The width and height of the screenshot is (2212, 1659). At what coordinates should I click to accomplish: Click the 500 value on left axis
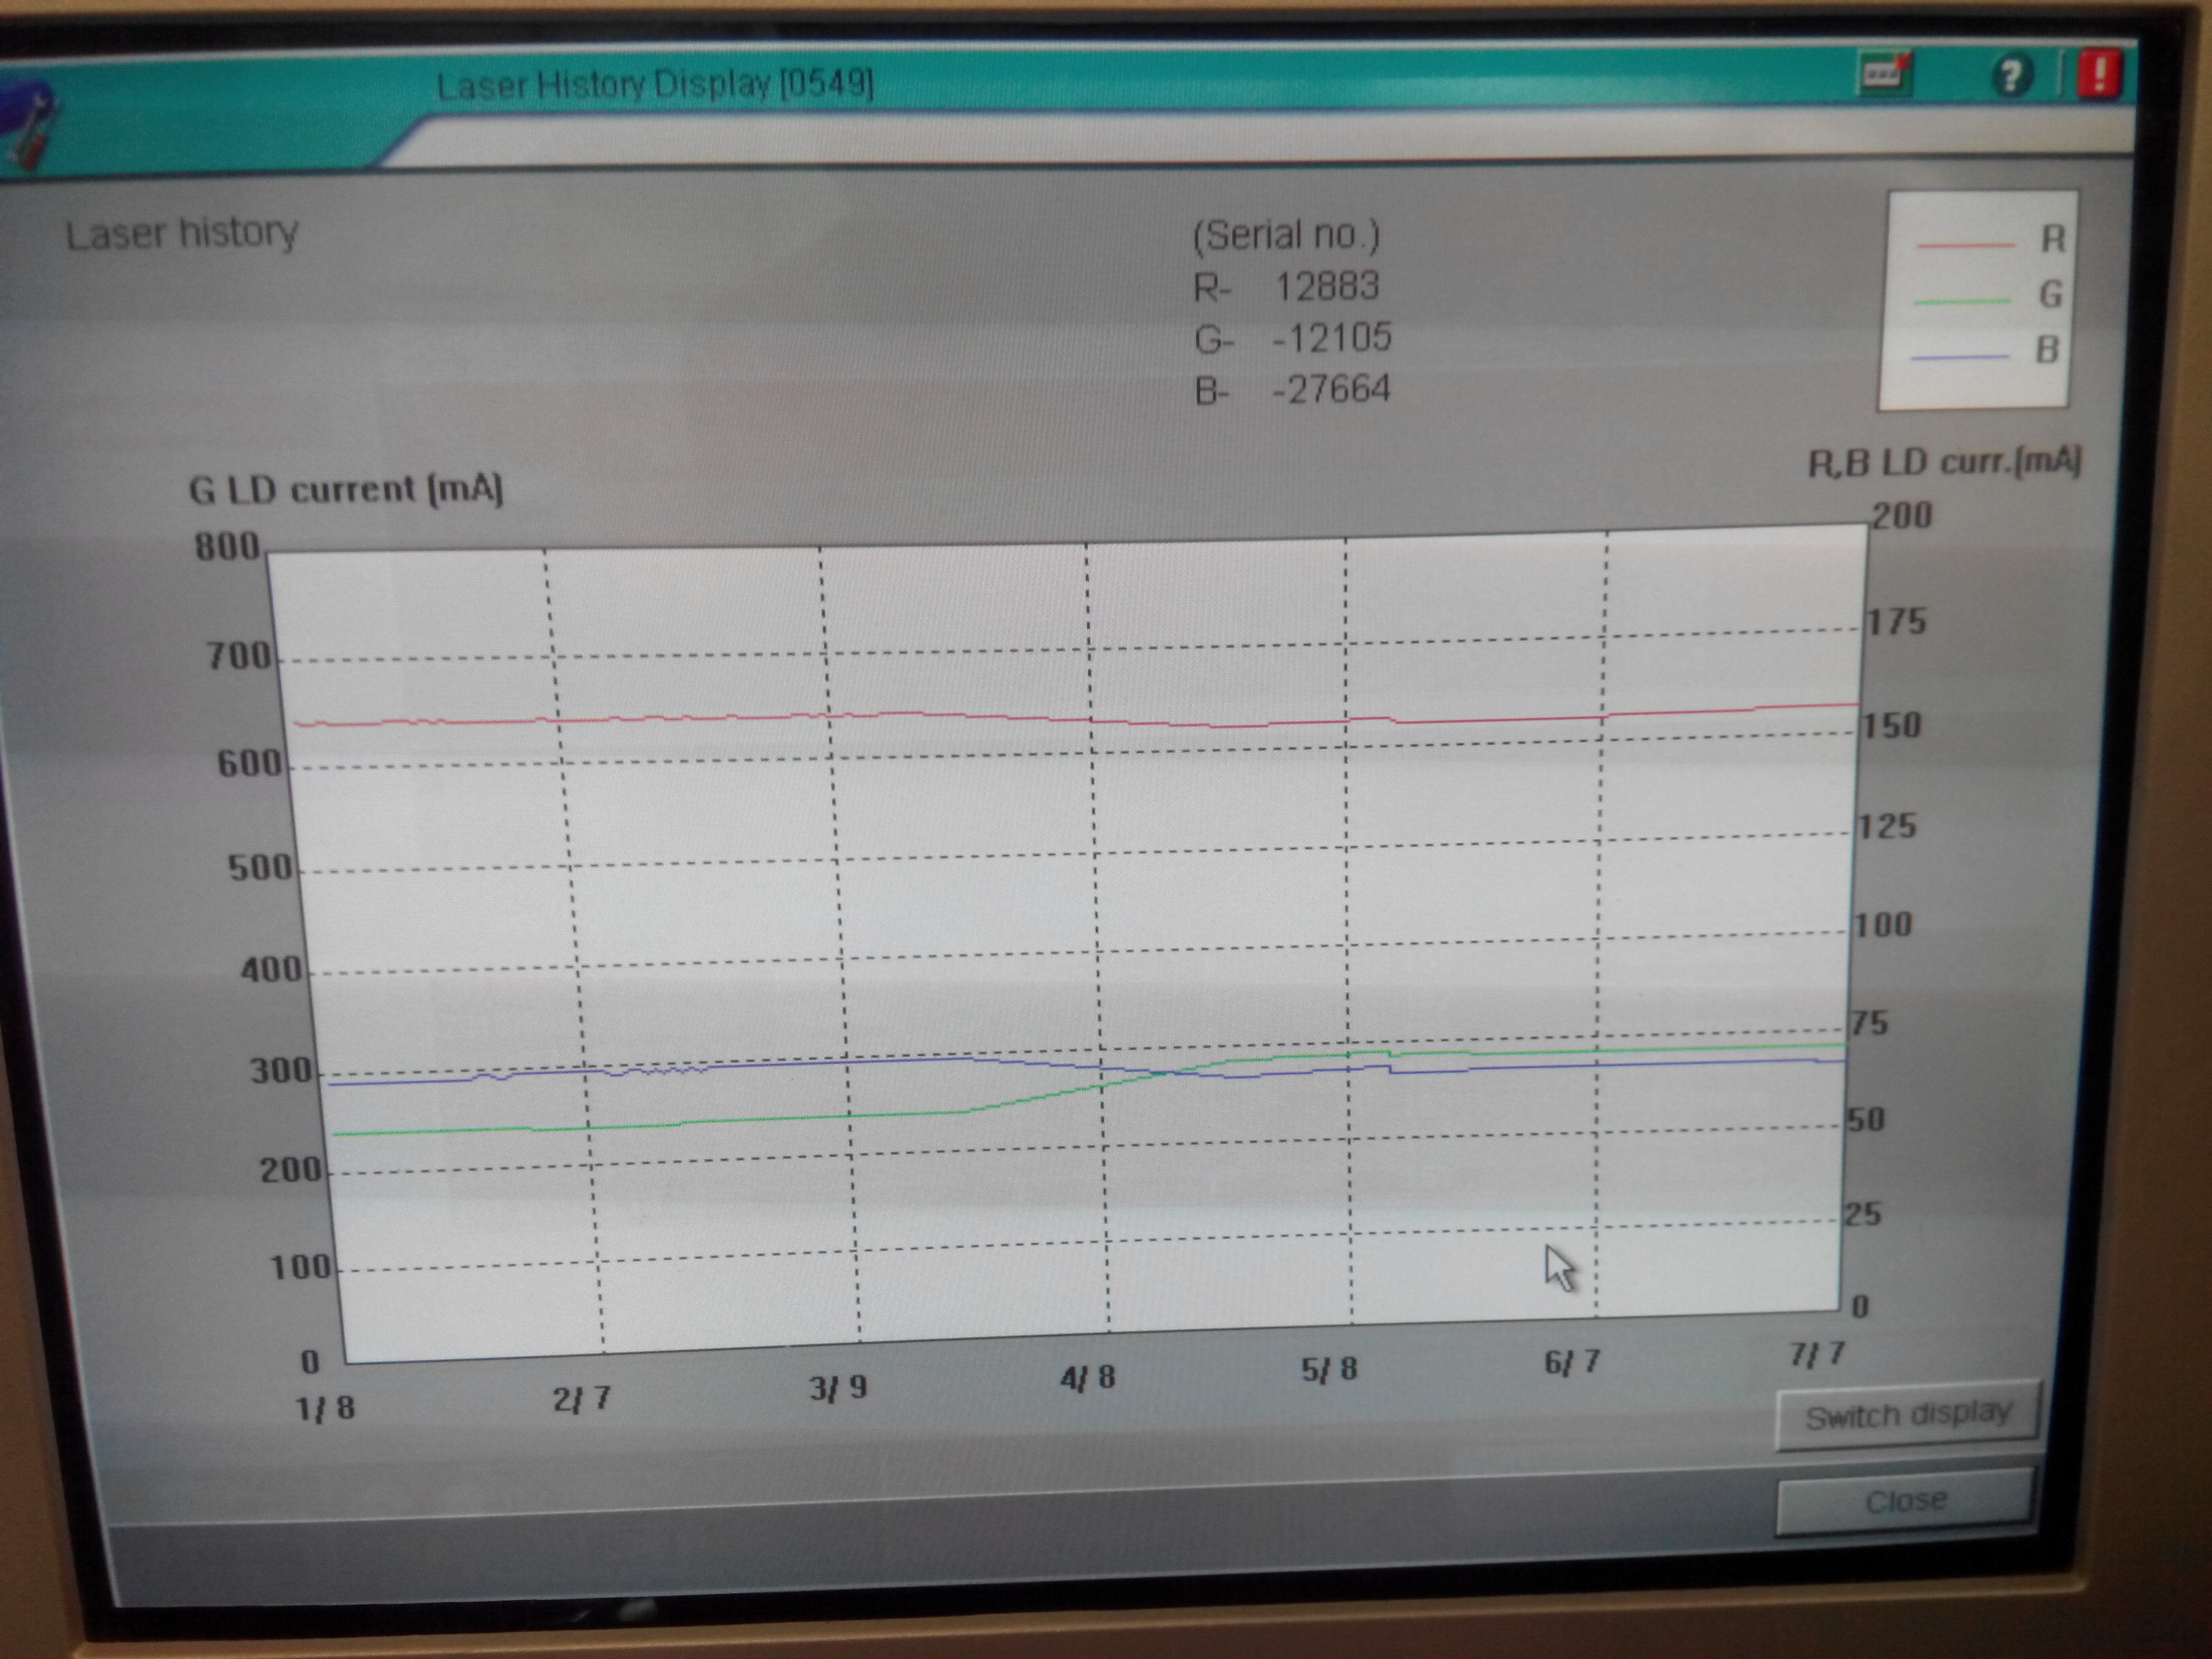(x=260, y=867)
